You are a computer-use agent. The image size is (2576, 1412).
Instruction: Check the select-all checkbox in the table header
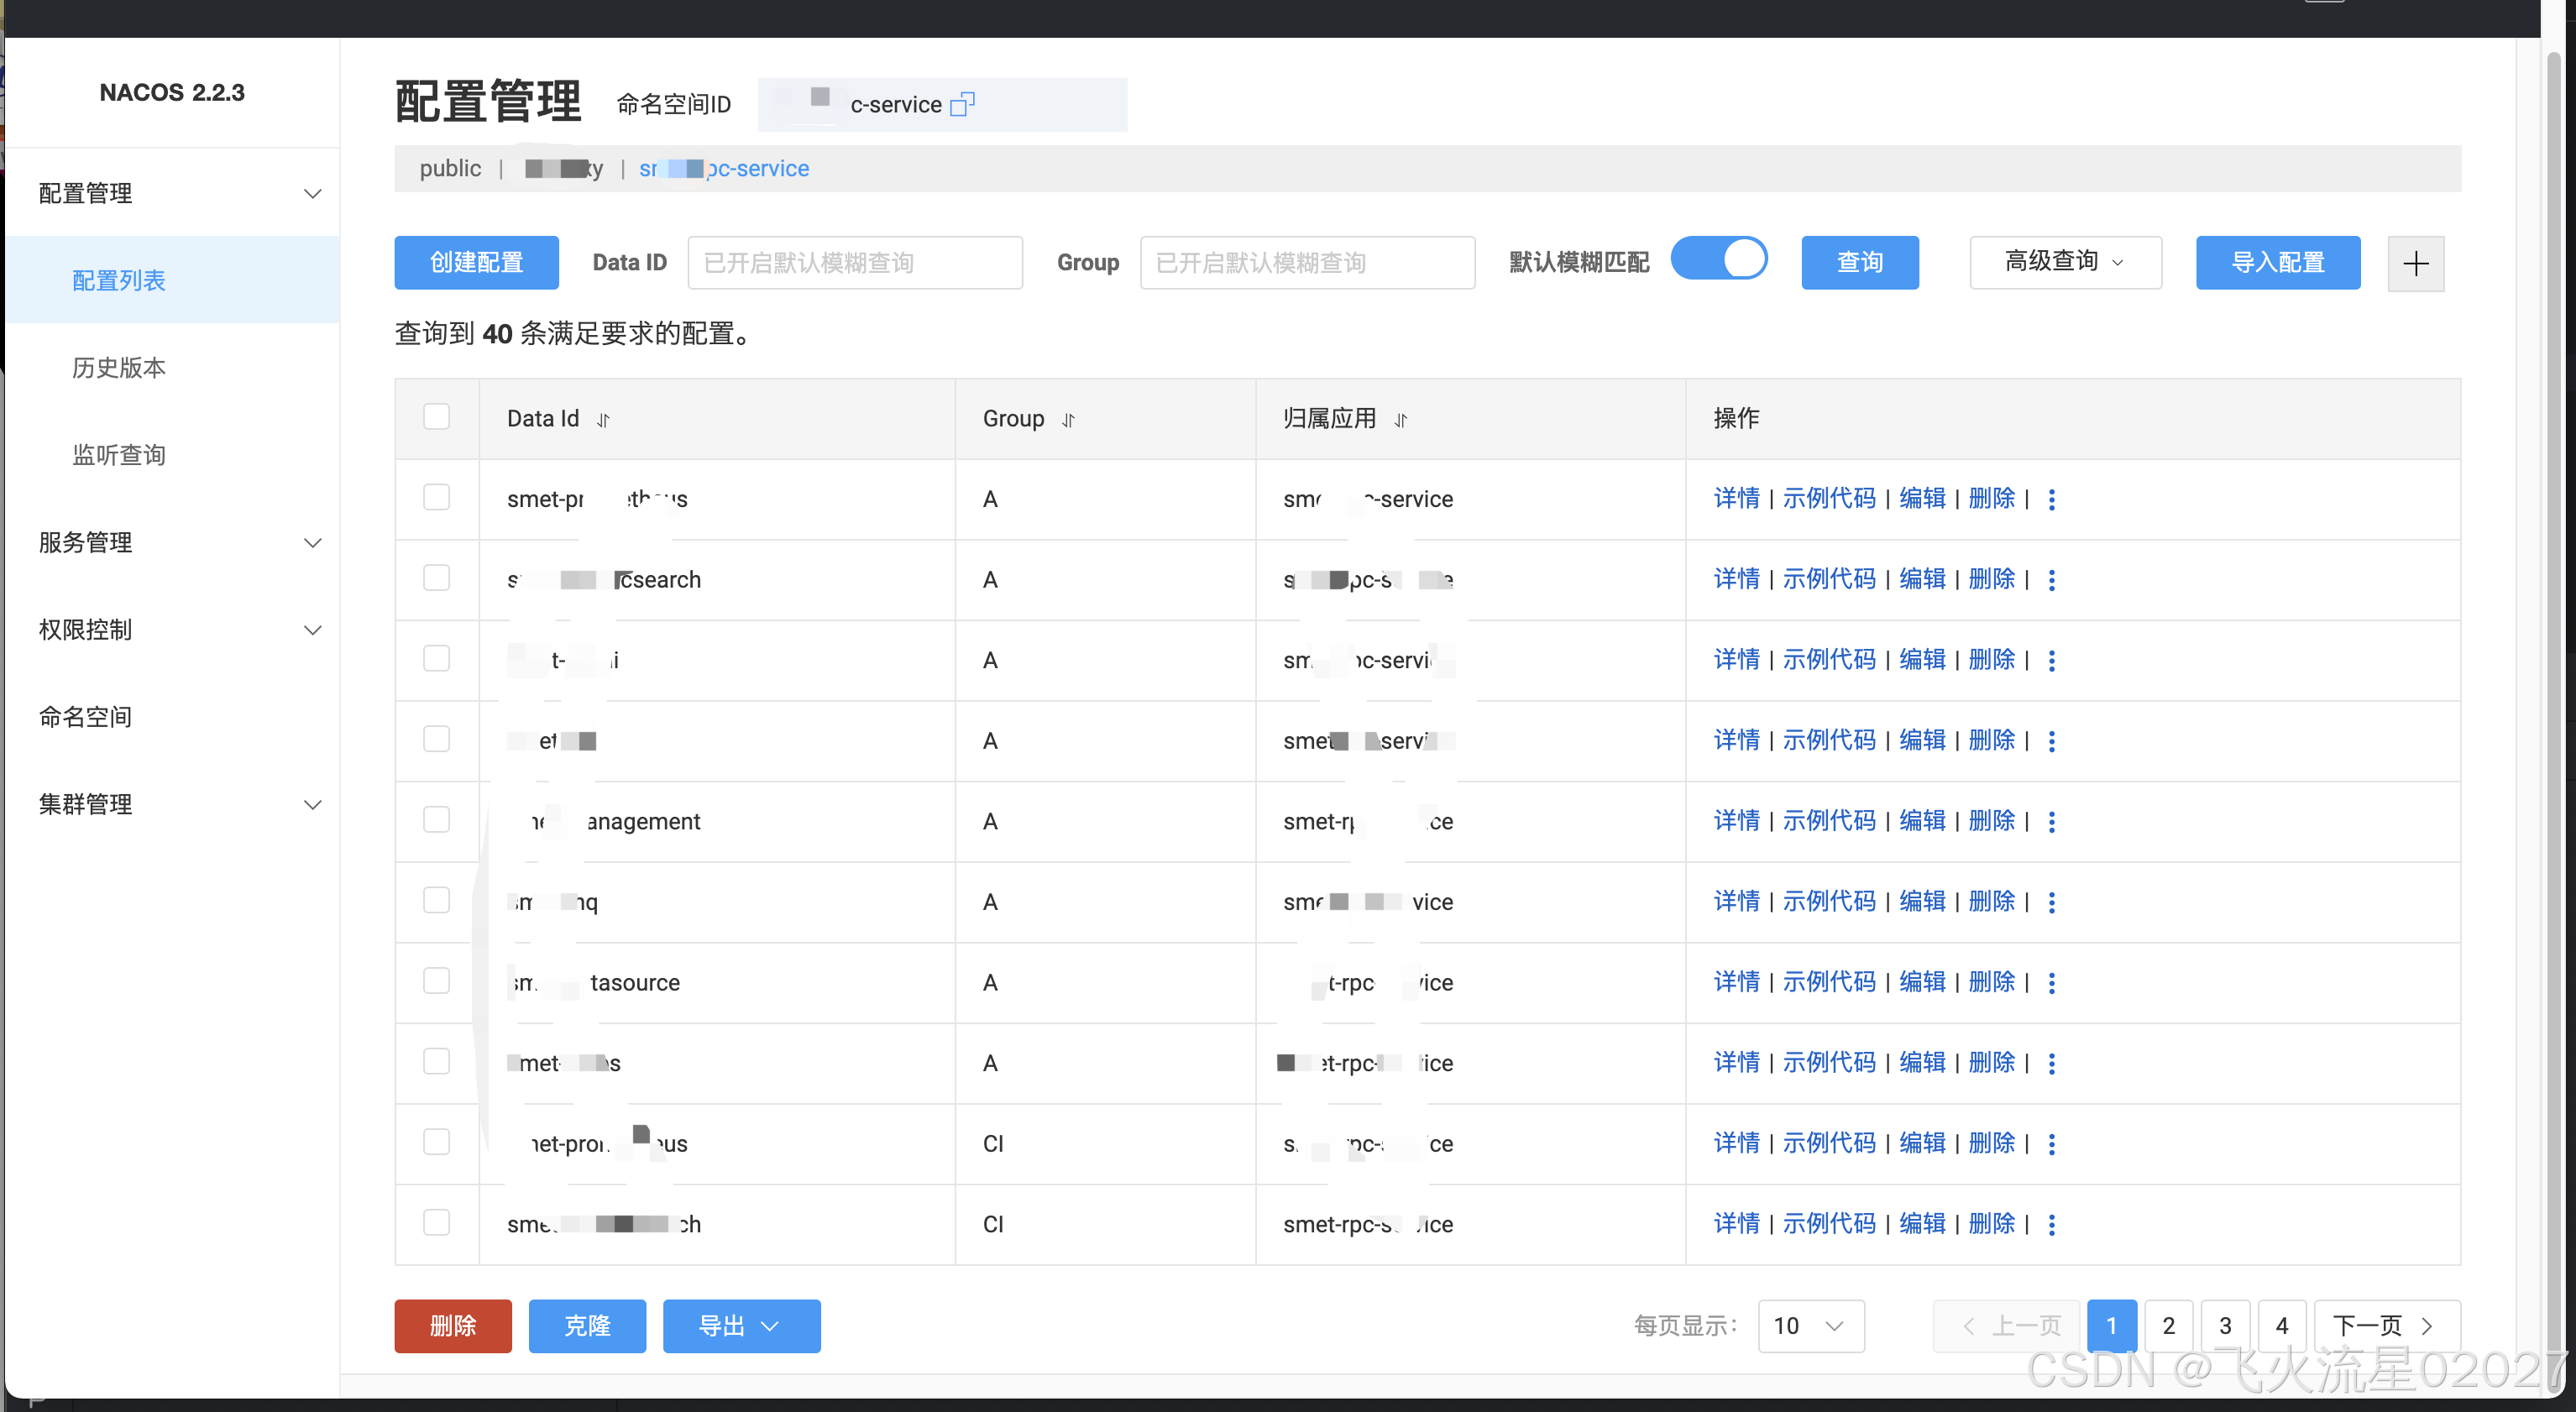coord(436,417)
